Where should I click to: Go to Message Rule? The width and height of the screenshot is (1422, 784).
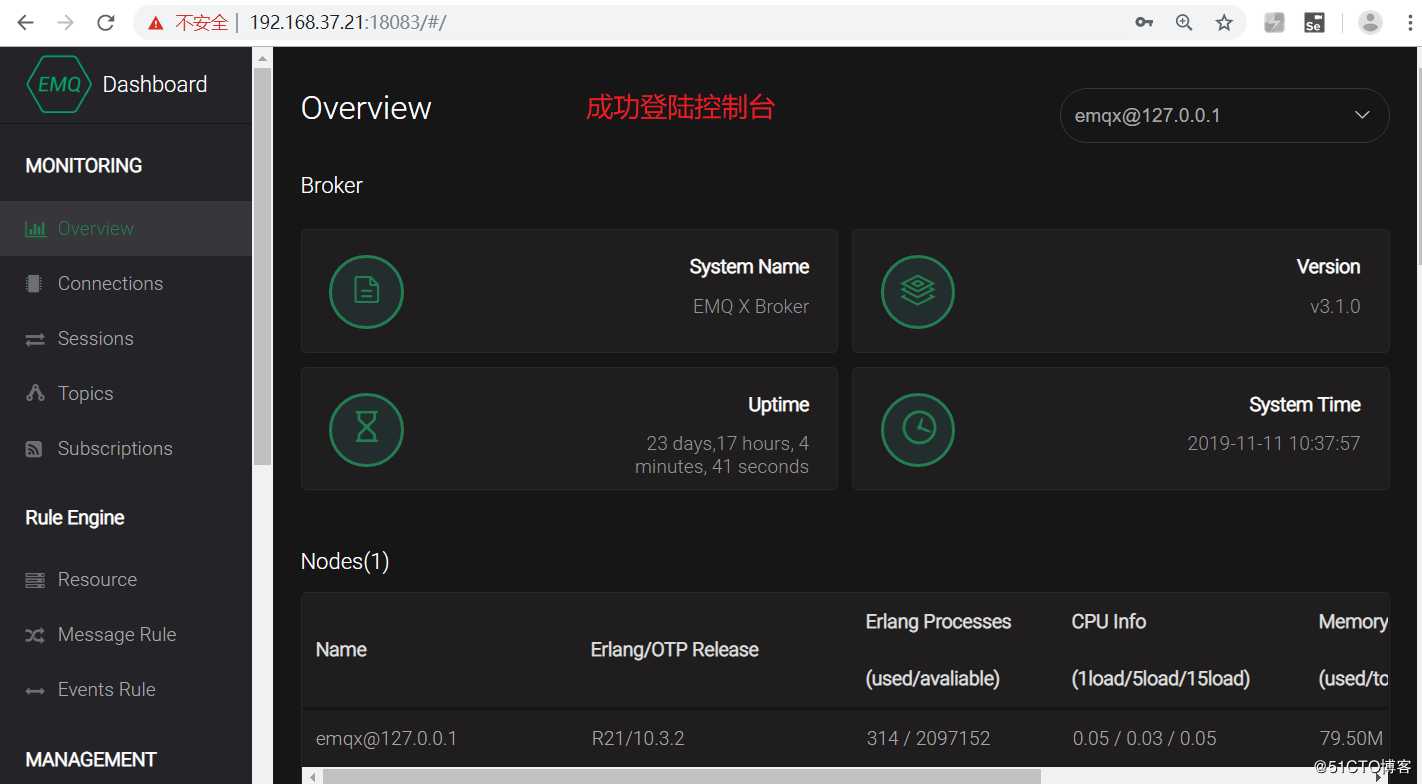[126, 635]
